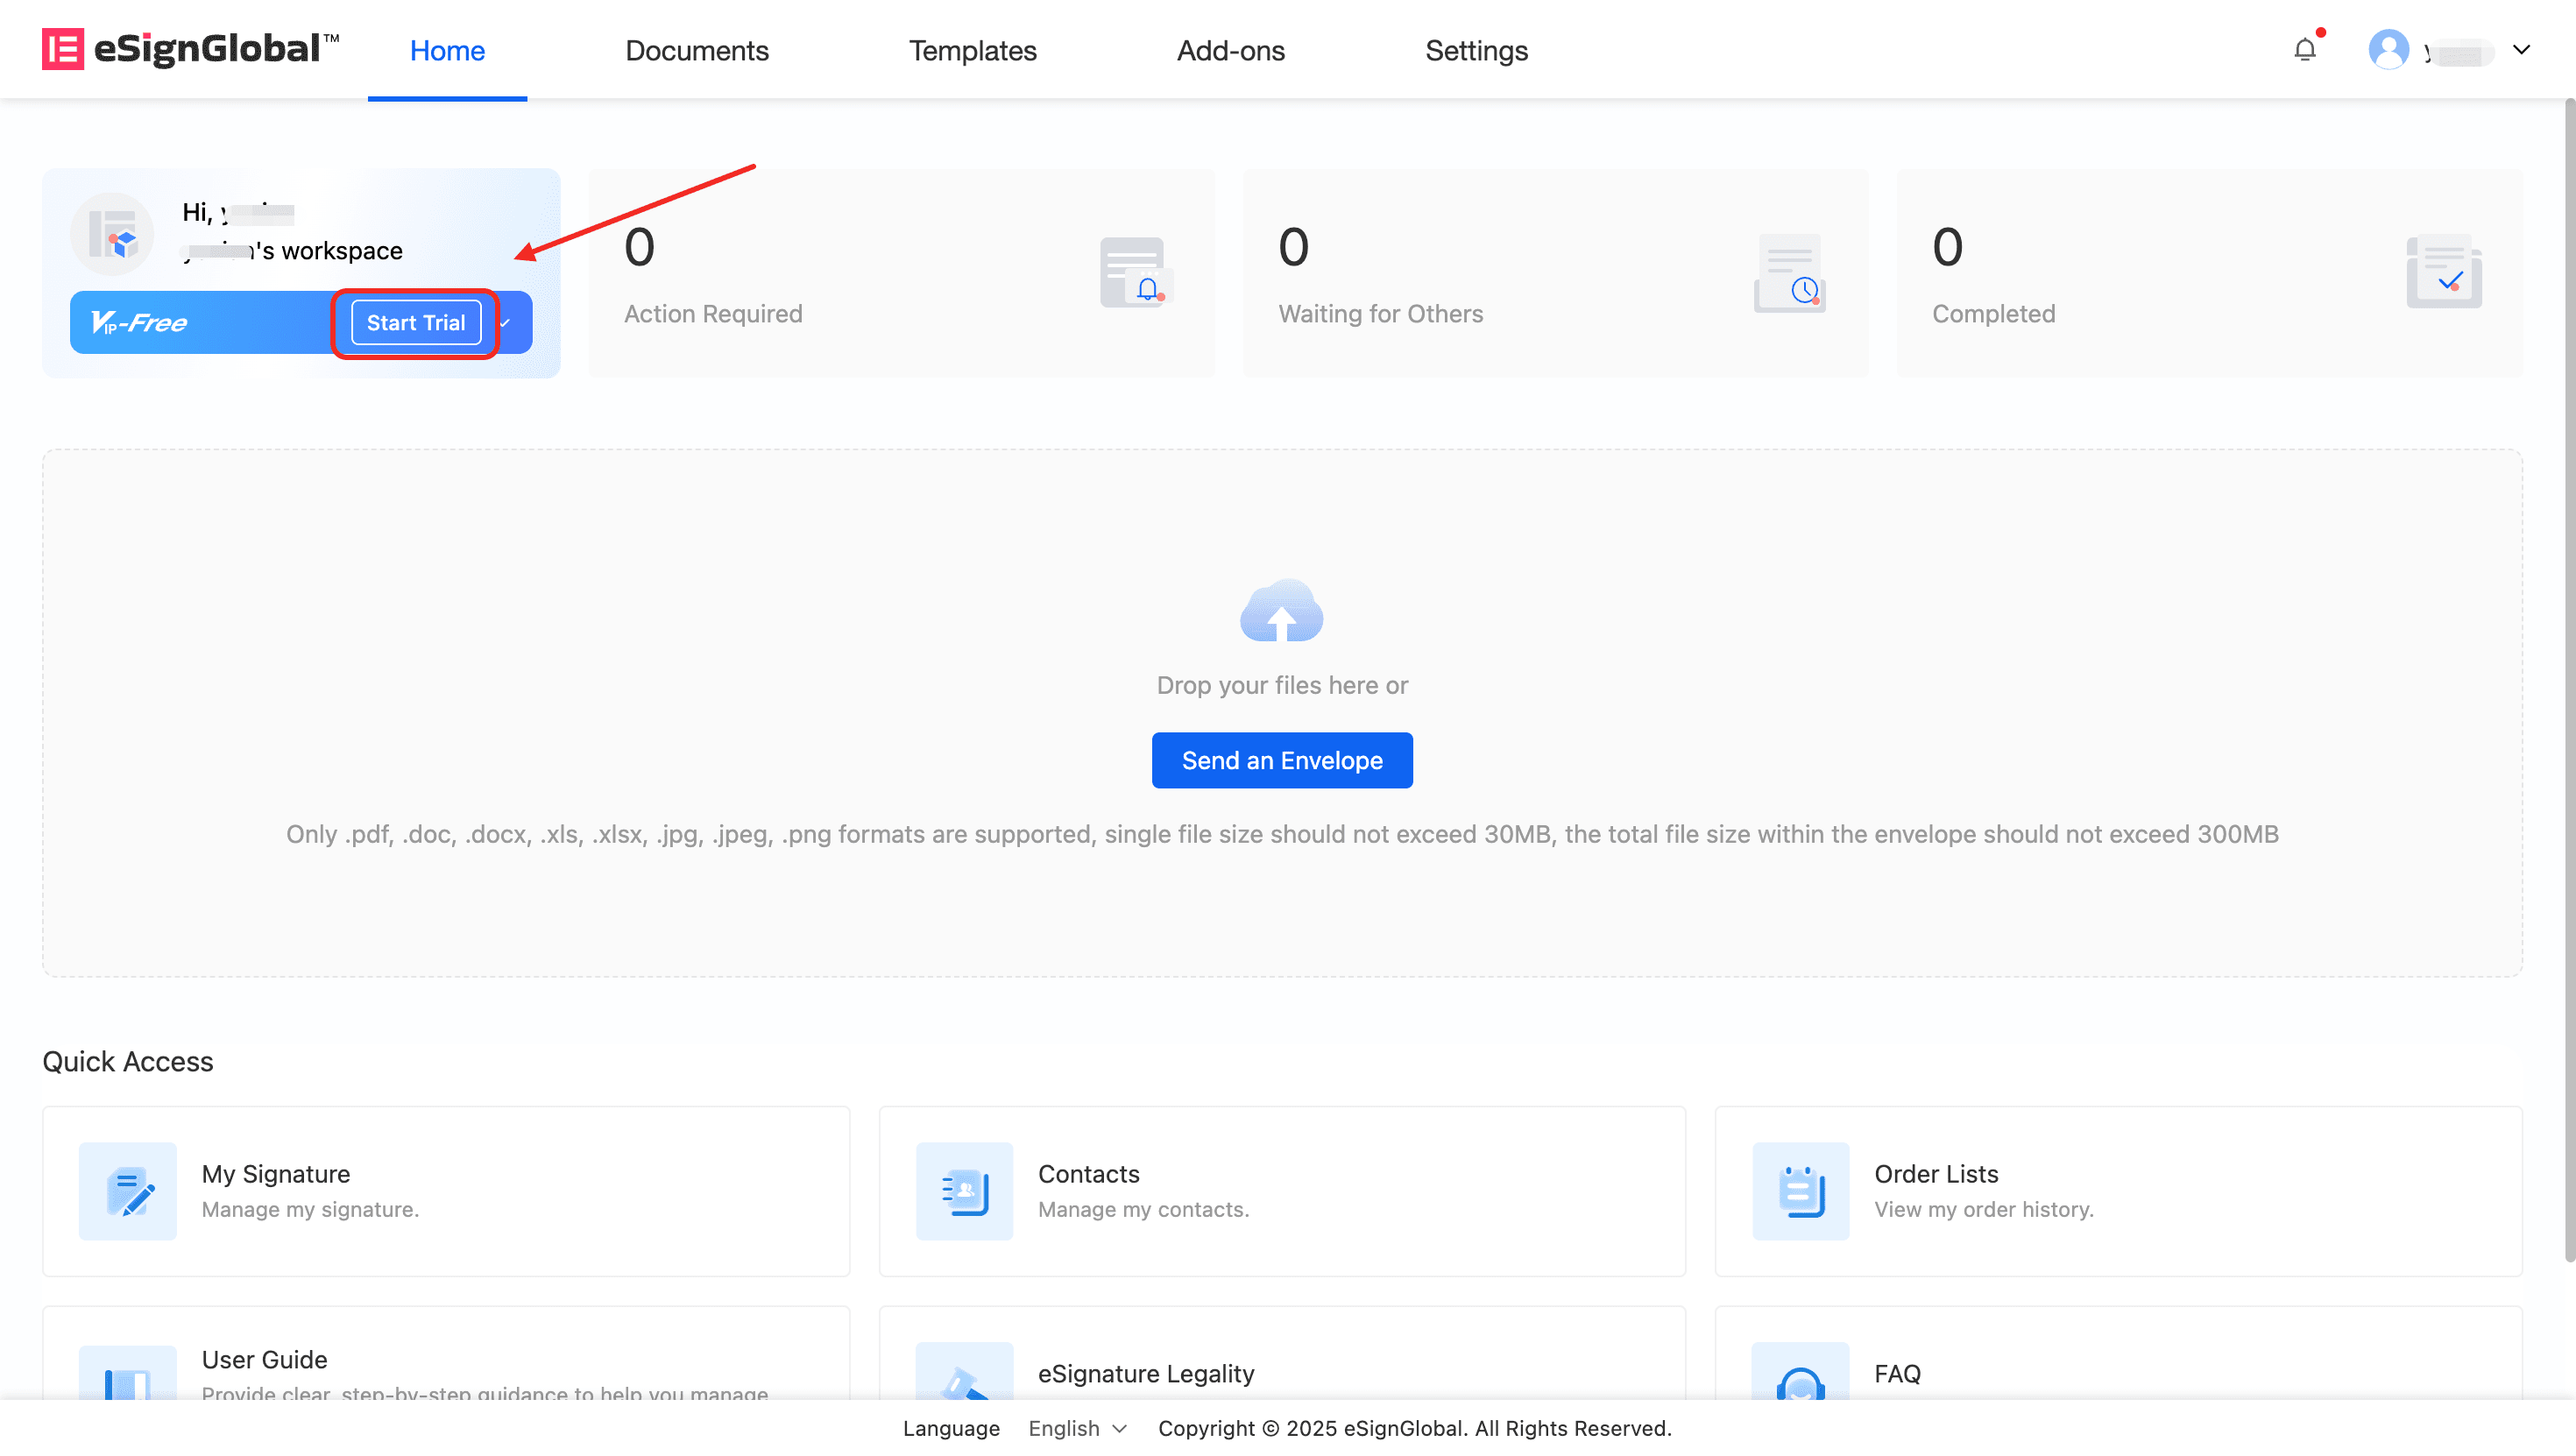Open the Templates tab
This screenshot has height=1456, width=2576.
972,50
